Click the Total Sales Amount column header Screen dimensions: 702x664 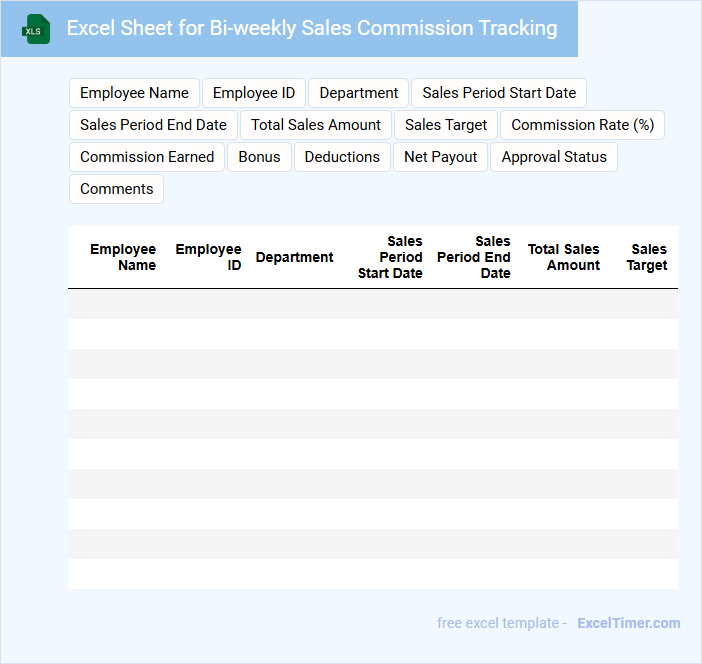564,257
